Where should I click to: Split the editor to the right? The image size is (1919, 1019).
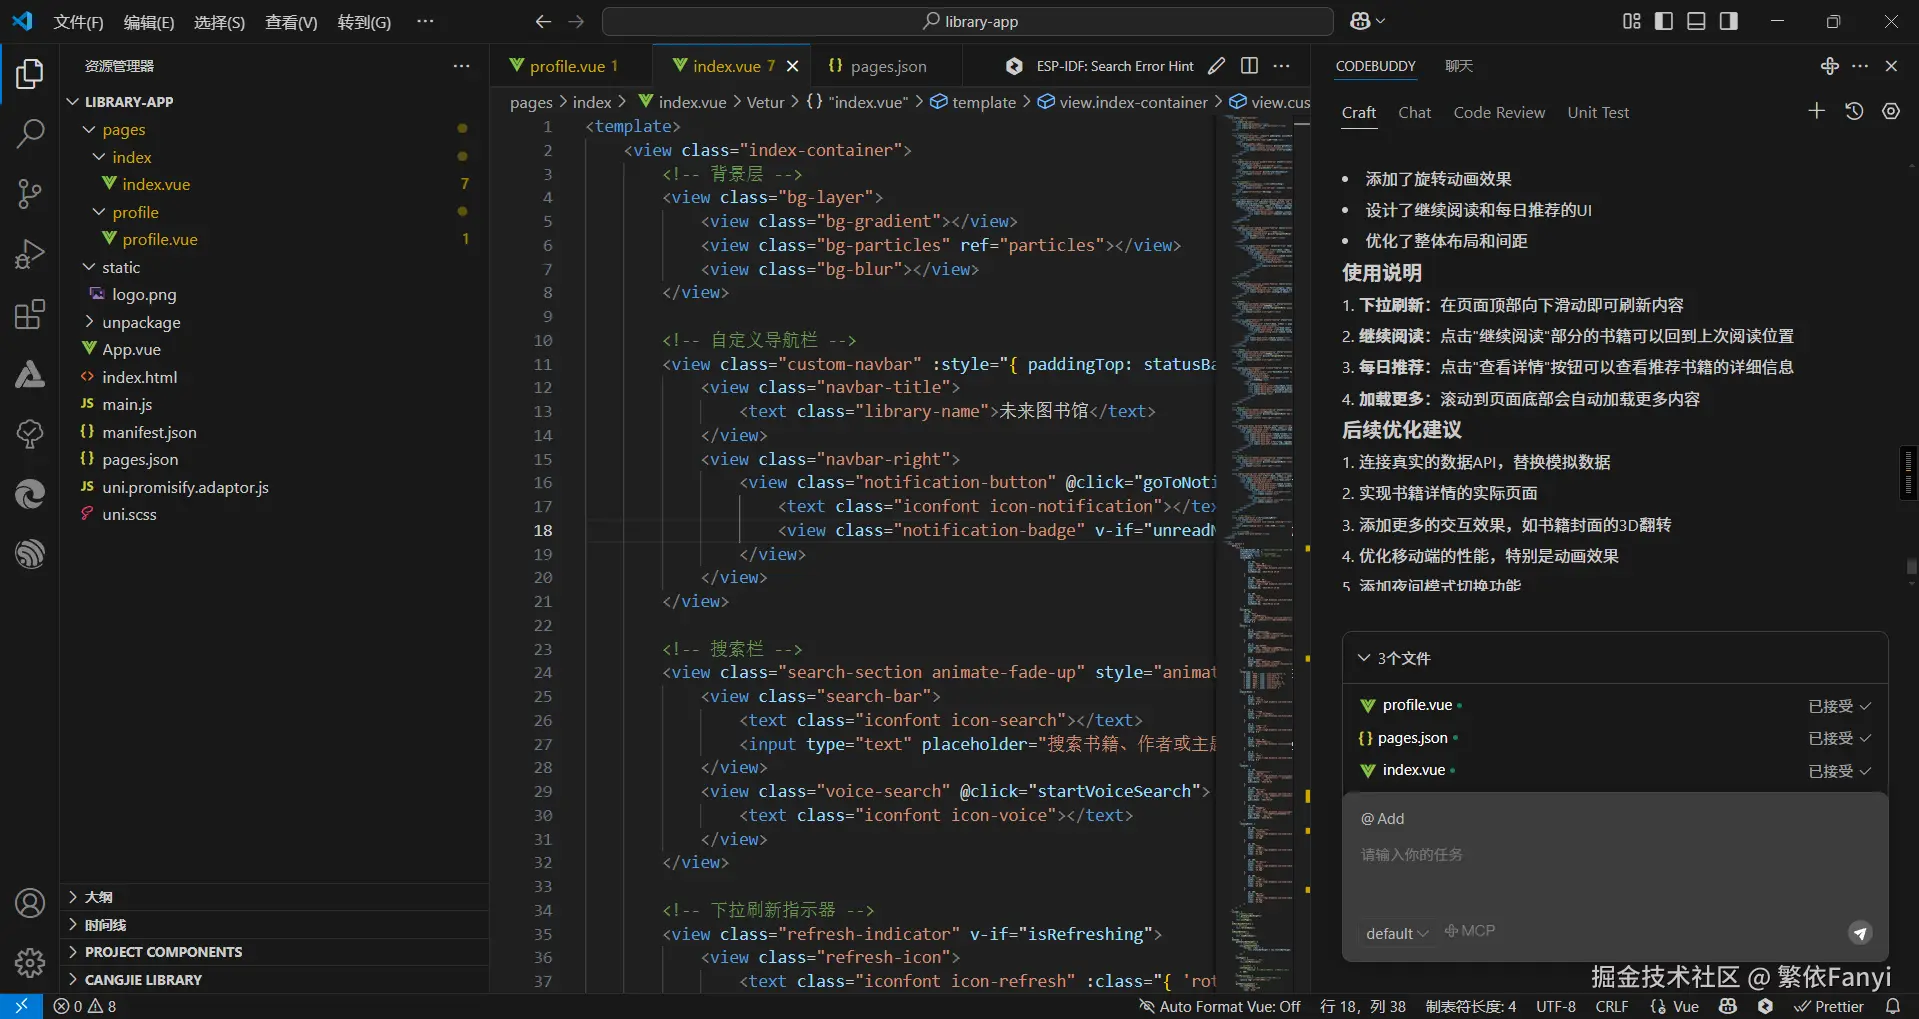pos(1249,66)
